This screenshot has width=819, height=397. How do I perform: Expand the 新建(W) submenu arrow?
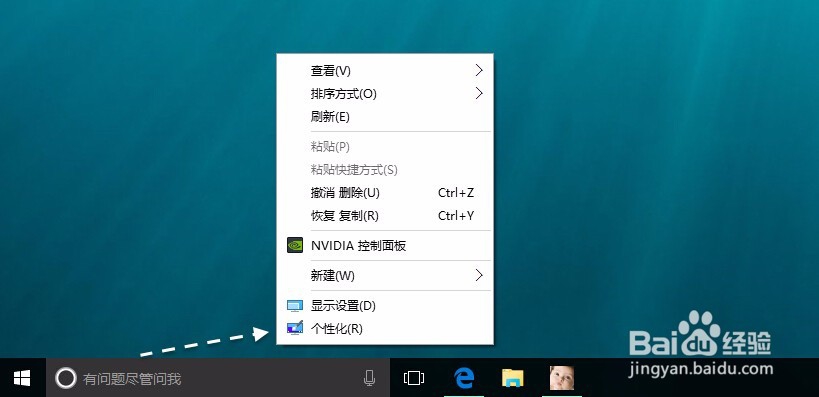[x=479, y=275]
